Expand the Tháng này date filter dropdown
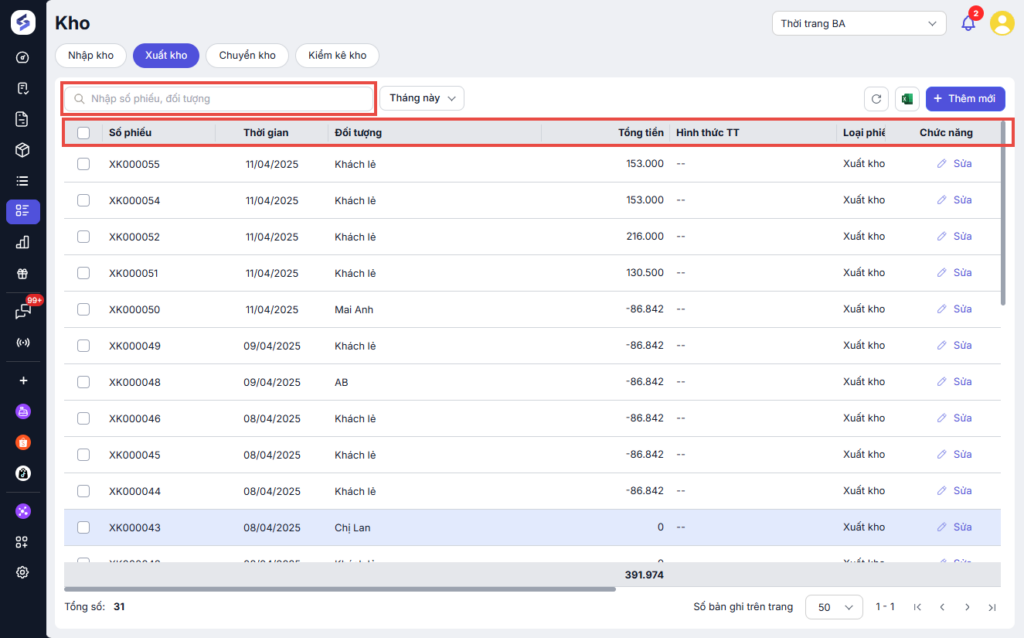1024x638 pixels. point(422,98)
